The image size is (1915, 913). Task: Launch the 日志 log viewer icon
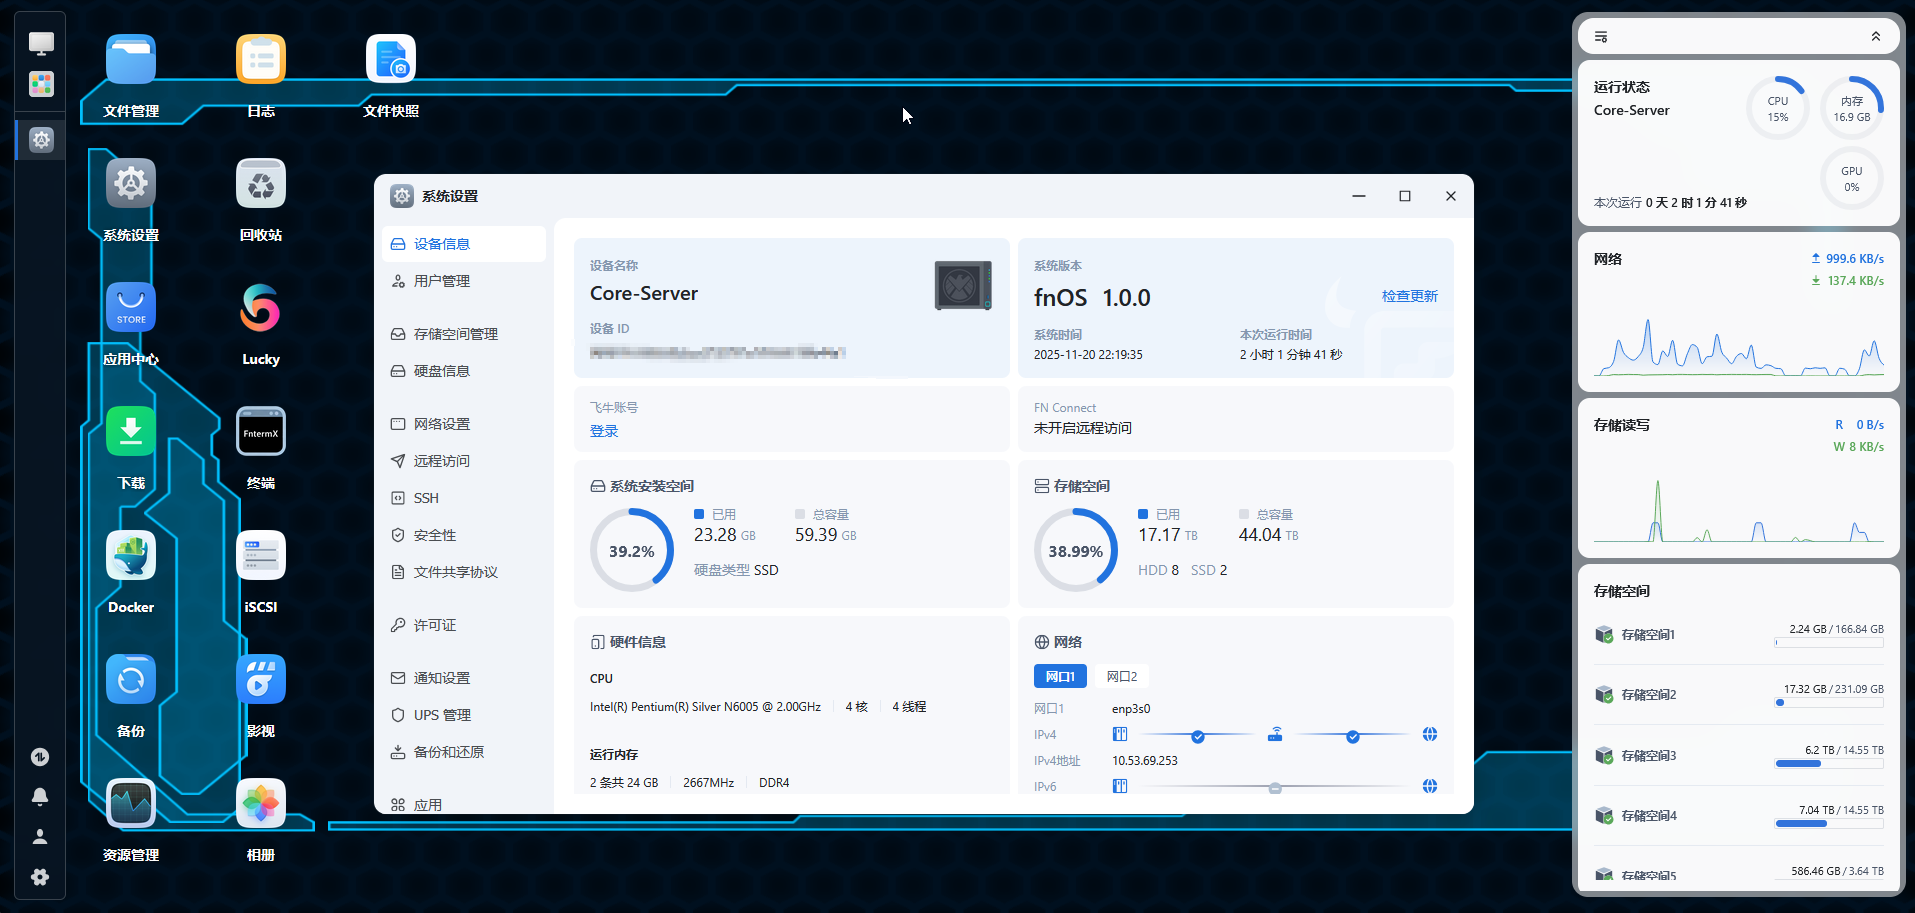click(261, 60)
